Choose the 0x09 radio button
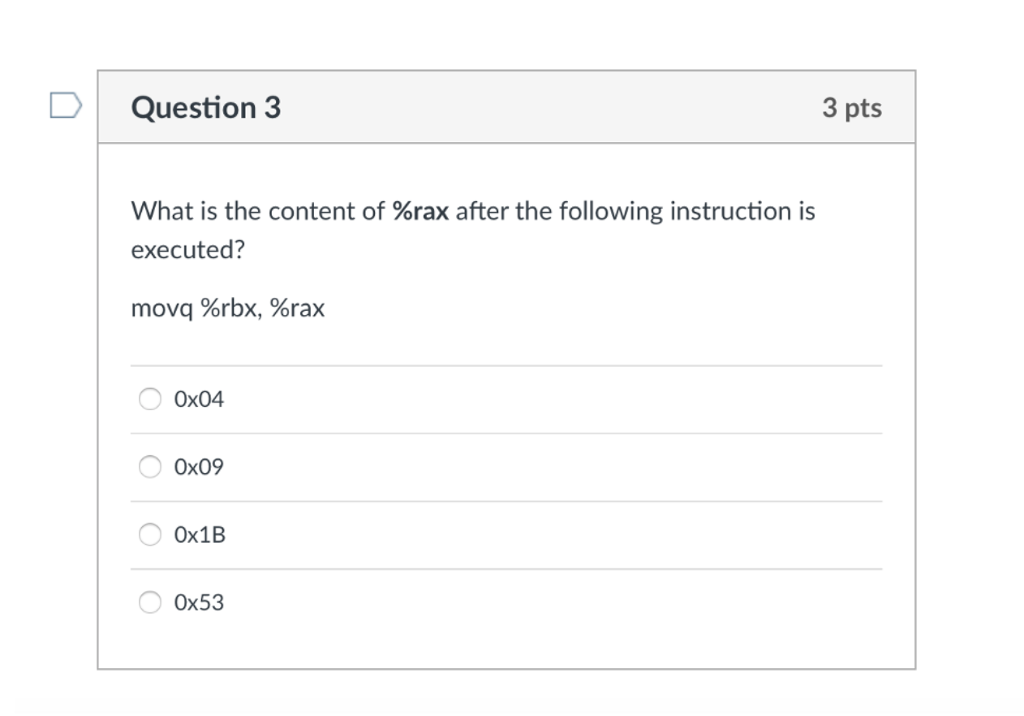This screenshot has width=1024, height=716. (x=150, y=467)
